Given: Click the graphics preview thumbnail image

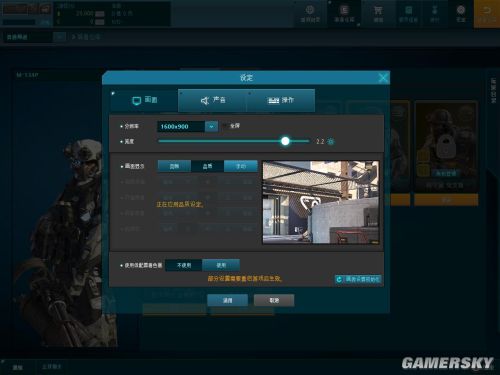Looking at the screenshot, I should [321, 203].
